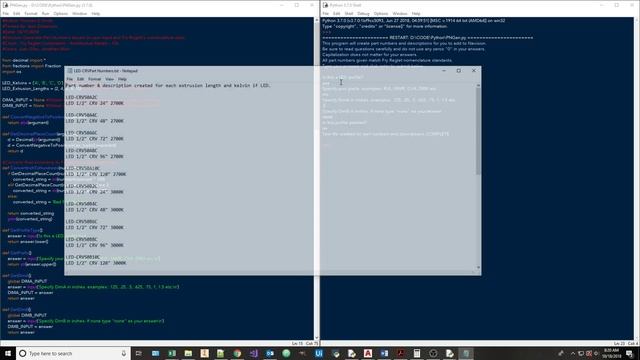The image size is (640, 360).
Task: Open View menu in Notepad
Action: 109,79
